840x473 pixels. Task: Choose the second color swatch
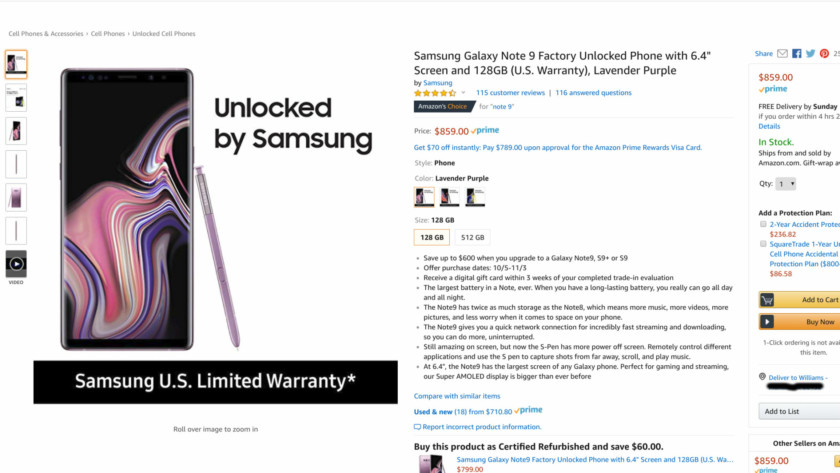pos(449,197)
